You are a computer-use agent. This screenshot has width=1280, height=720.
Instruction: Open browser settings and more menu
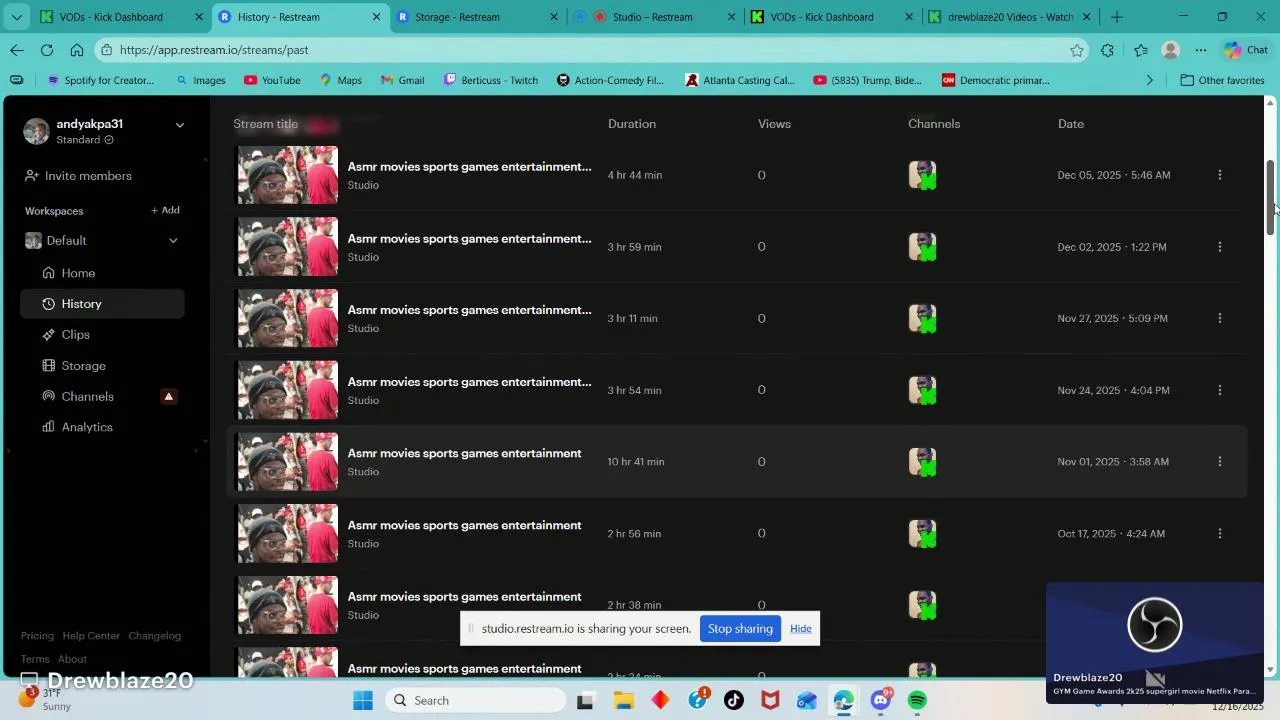coord(1201,50)
